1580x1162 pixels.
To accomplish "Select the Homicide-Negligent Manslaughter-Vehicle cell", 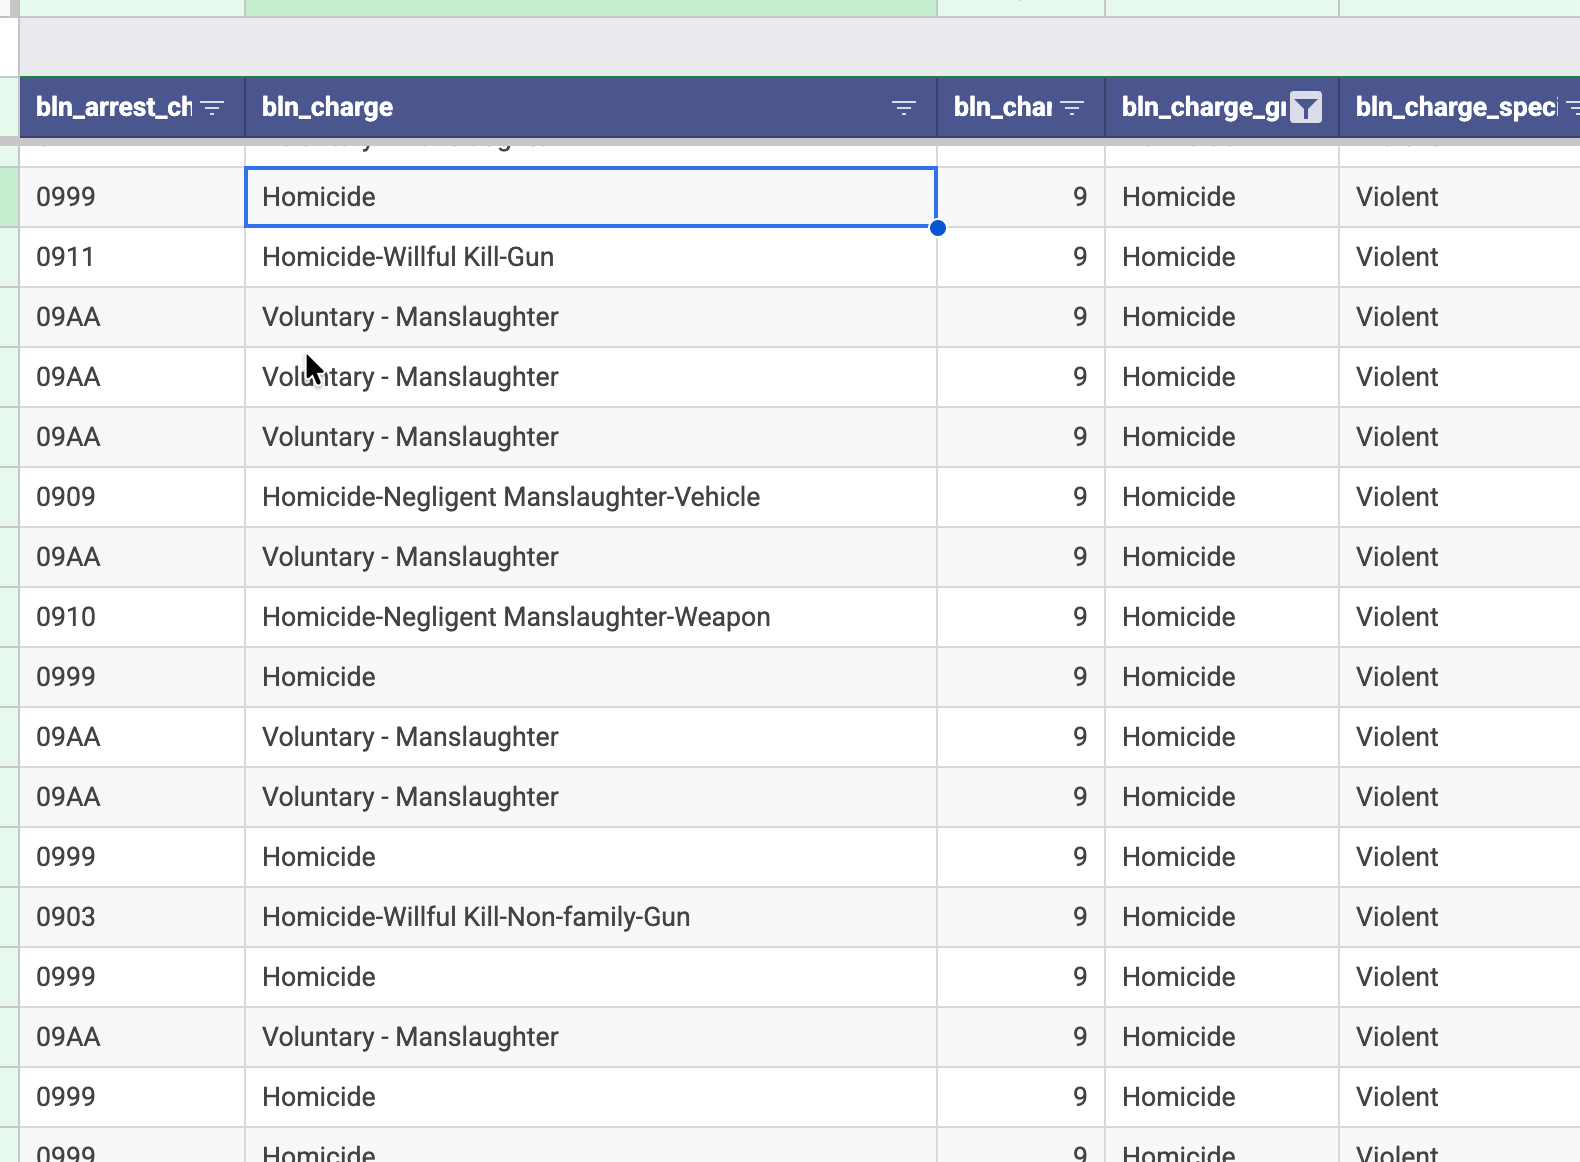I will point(590,497).
